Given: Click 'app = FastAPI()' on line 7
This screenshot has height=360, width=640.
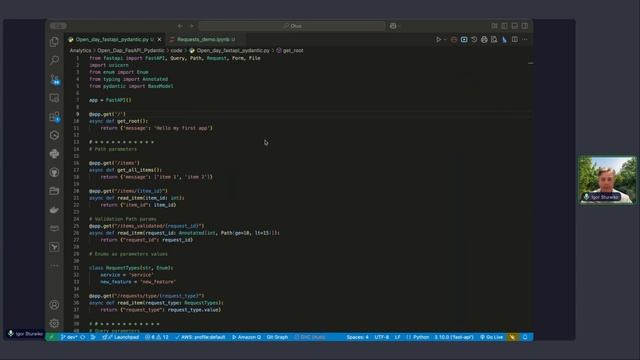Looking at the screenshot, I should pyautogui.click(x=110, y=100).
